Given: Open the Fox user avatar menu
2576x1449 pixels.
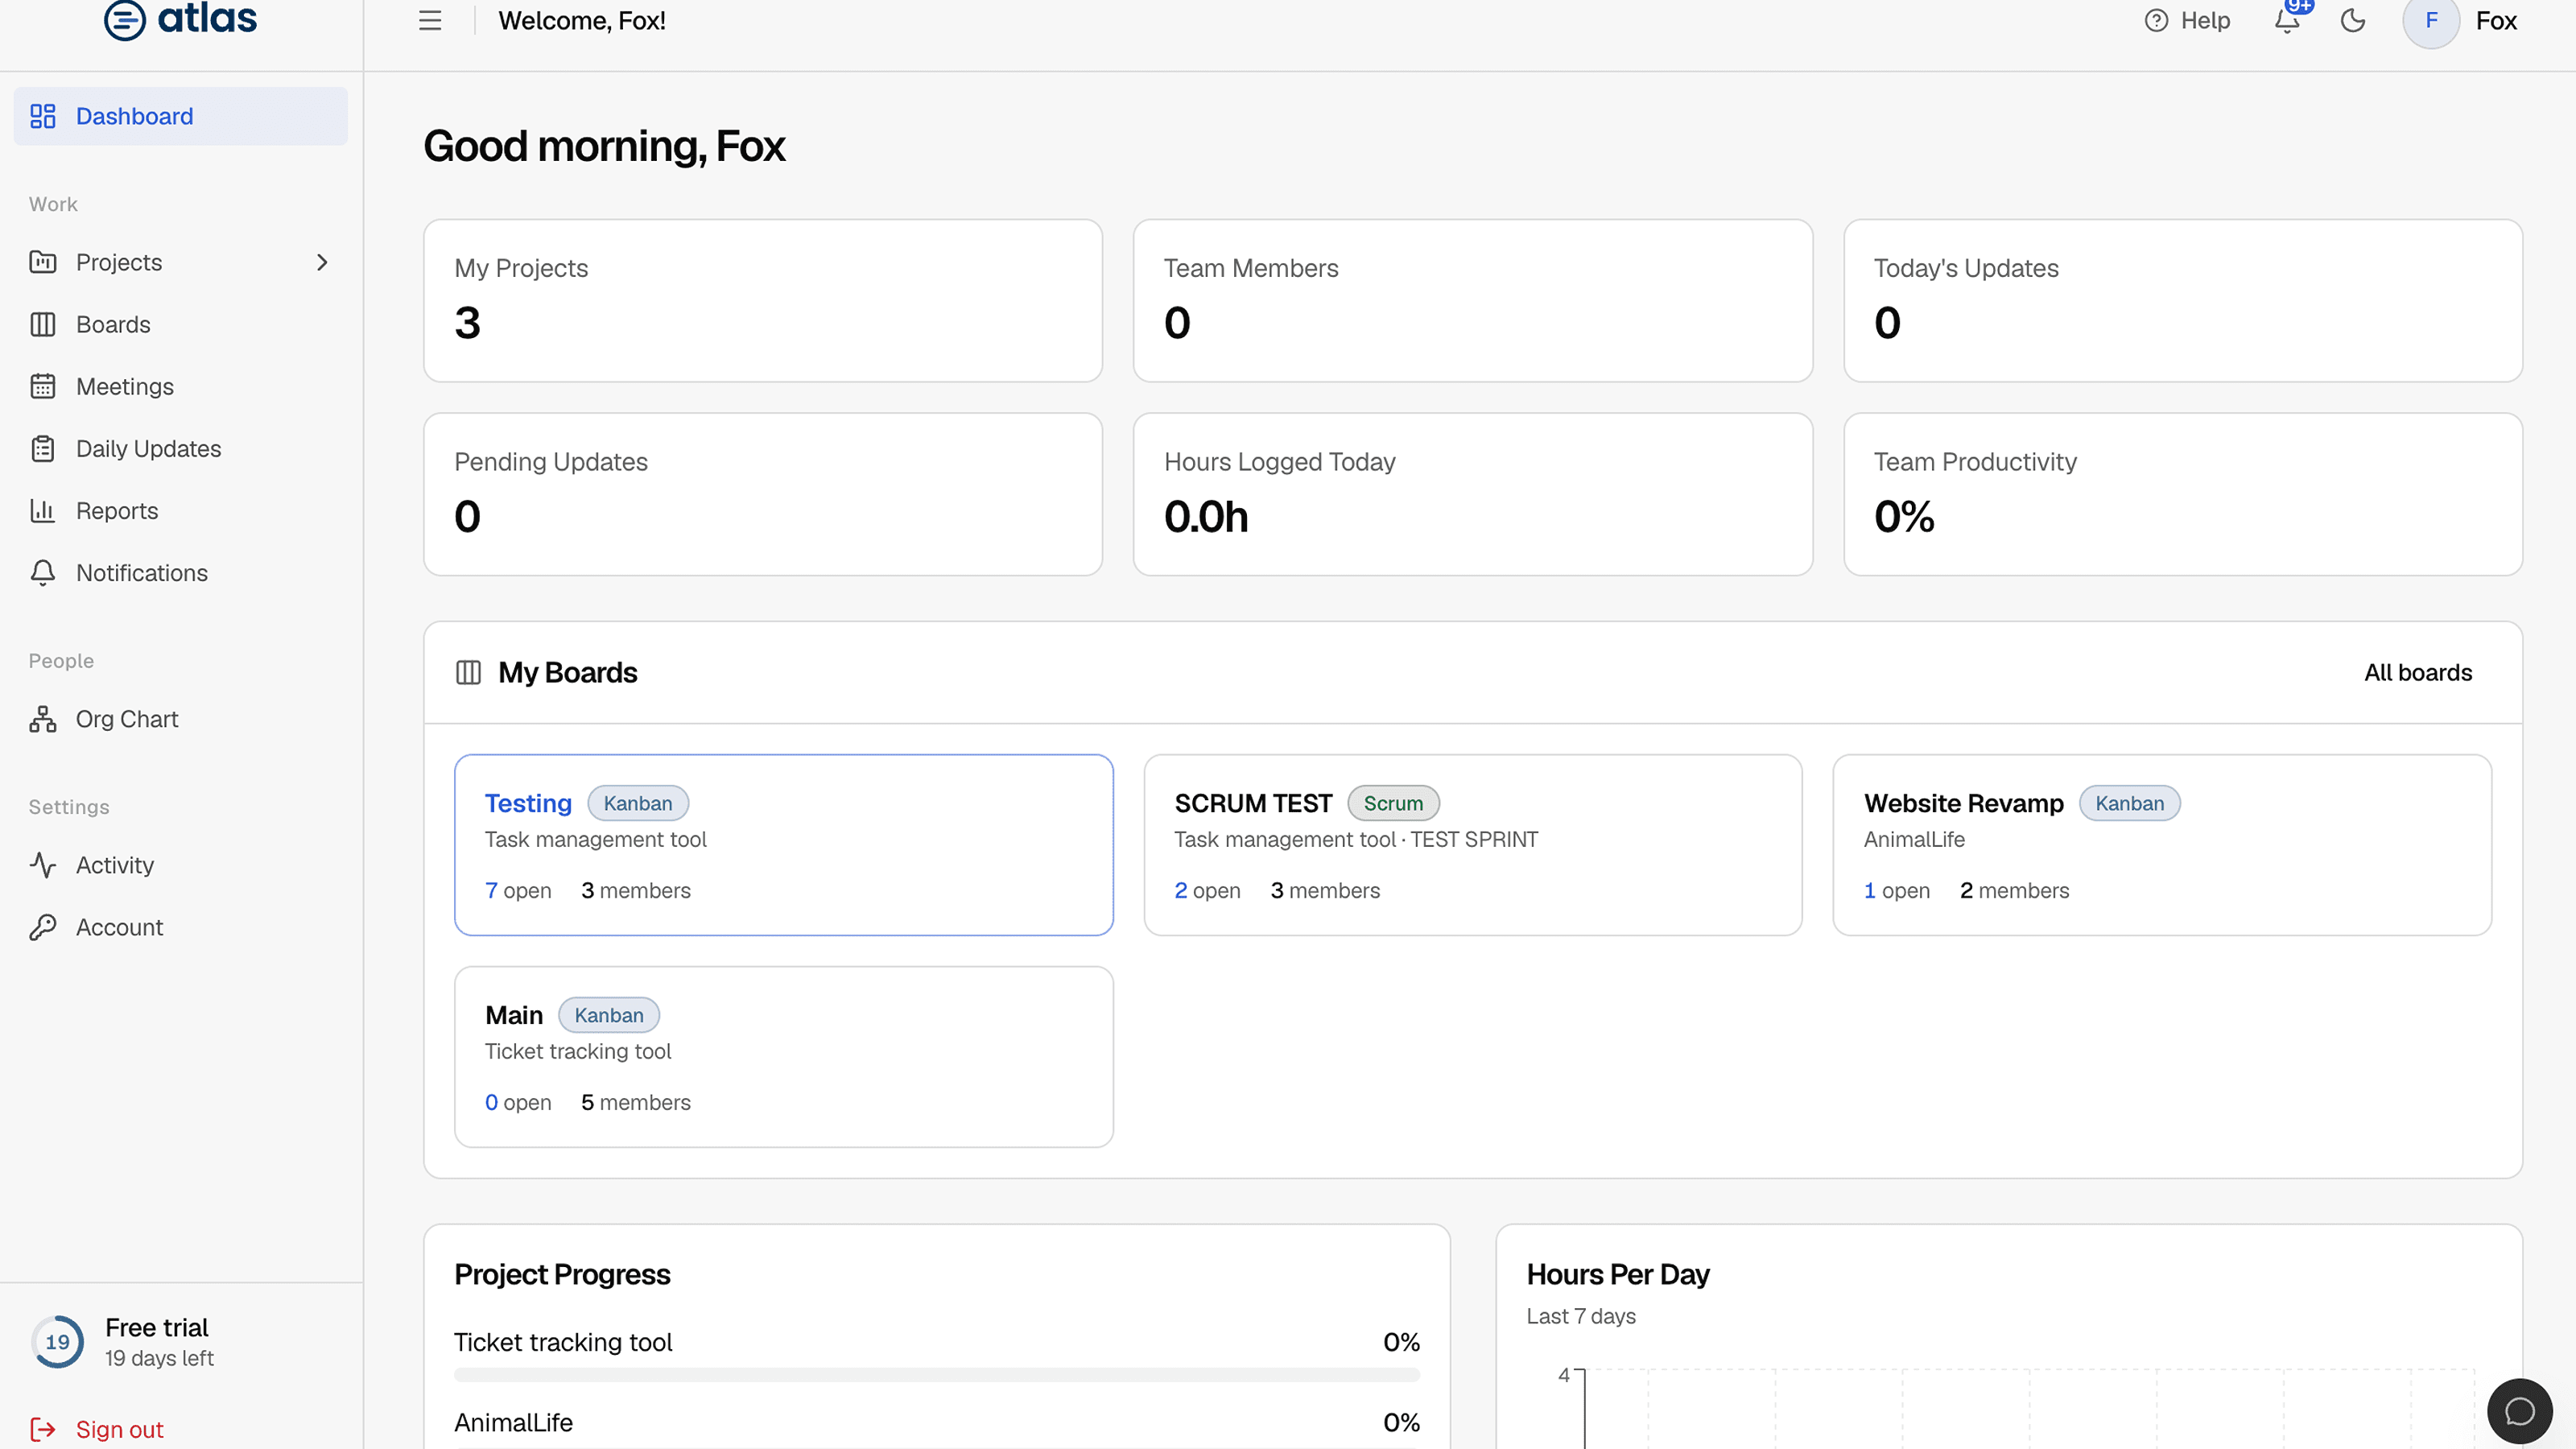Looking at the screenshot, I should click(x=2431, y=21).
